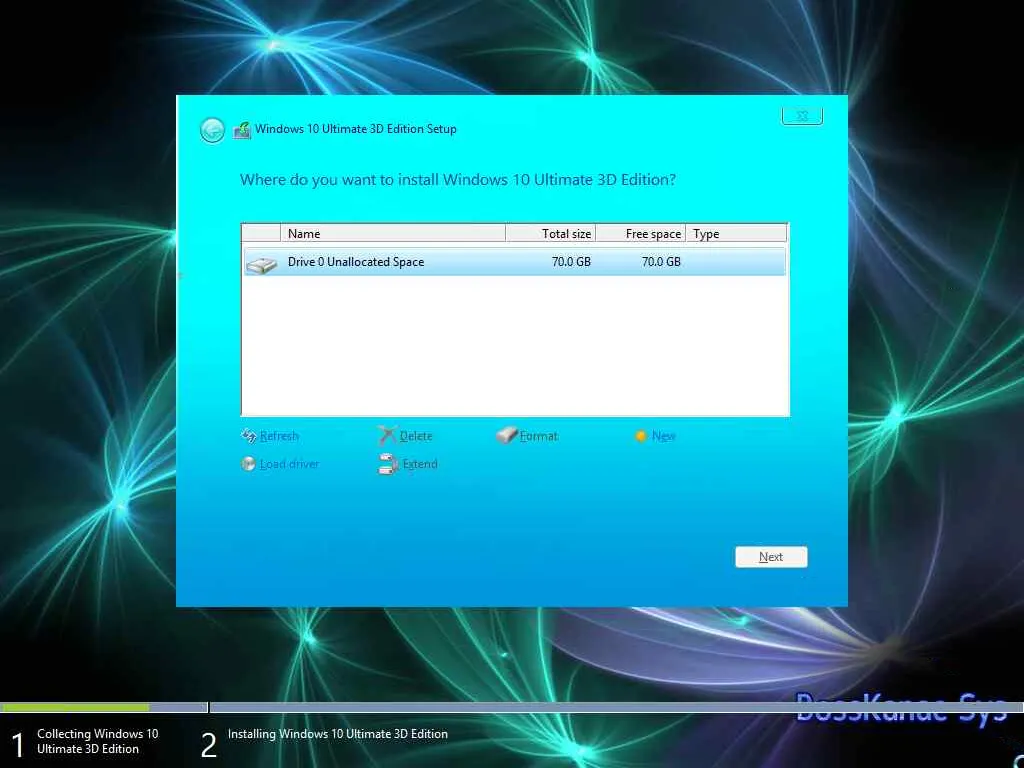
Task: Choose the Format partition link
Action: click(x=538, y=436)
